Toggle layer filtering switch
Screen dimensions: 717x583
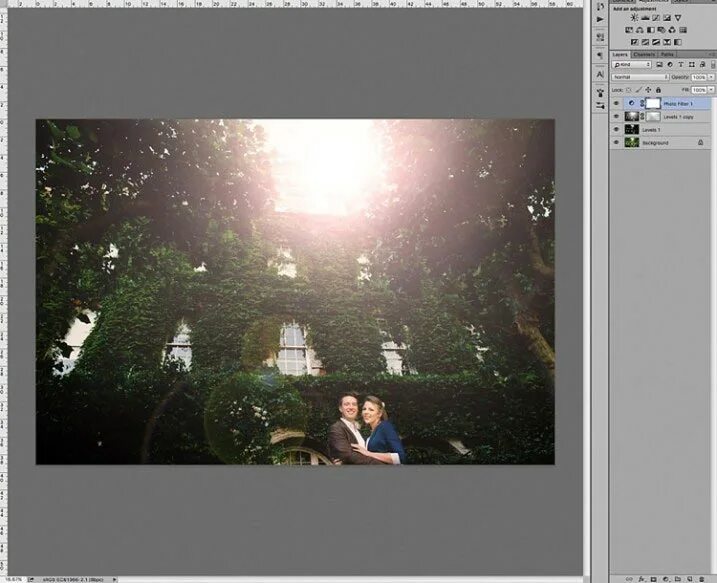pyautogui.click(x=713, y=64)
